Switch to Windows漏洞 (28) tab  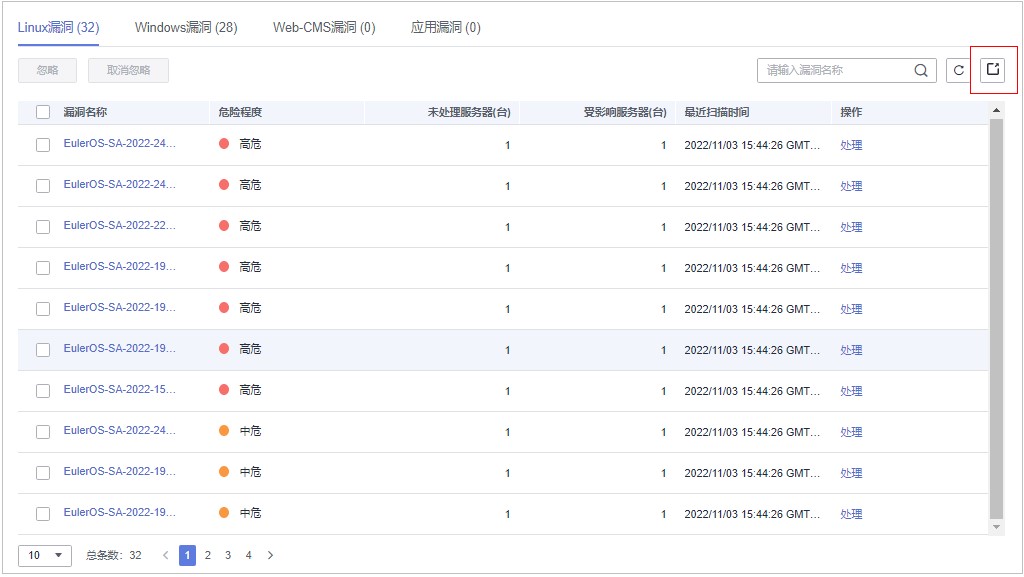[187, 29]
